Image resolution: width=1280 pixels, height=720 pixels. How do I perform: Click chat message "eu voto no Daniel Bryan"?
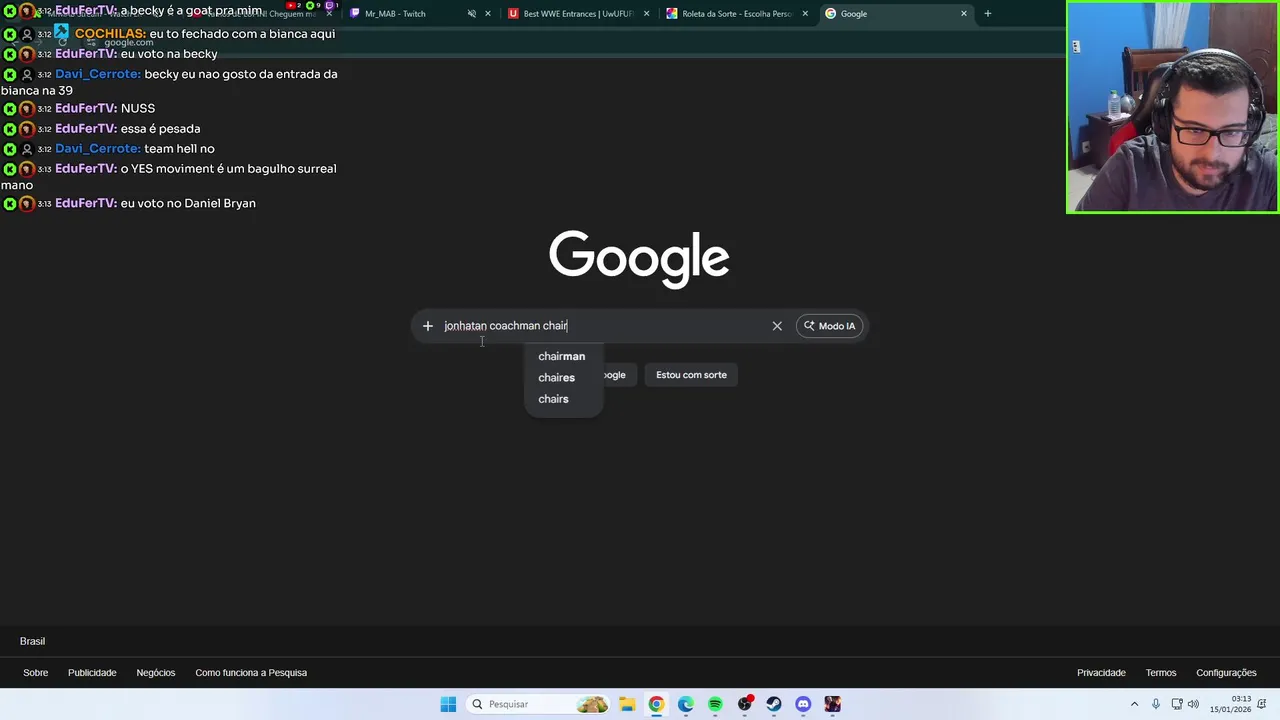[x=188, y=203]
